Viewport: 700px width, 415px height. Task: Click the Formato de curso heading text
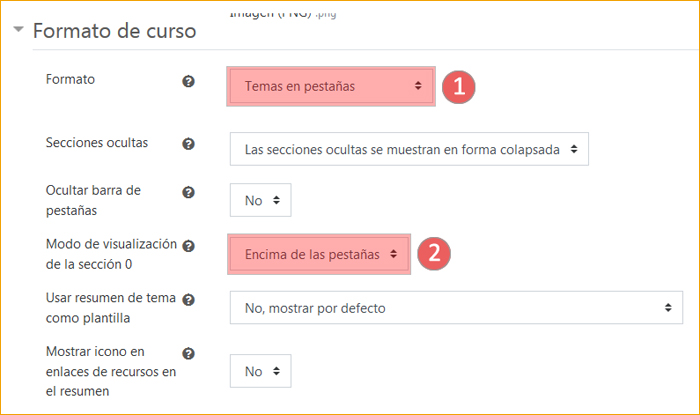tap(114, 30)
